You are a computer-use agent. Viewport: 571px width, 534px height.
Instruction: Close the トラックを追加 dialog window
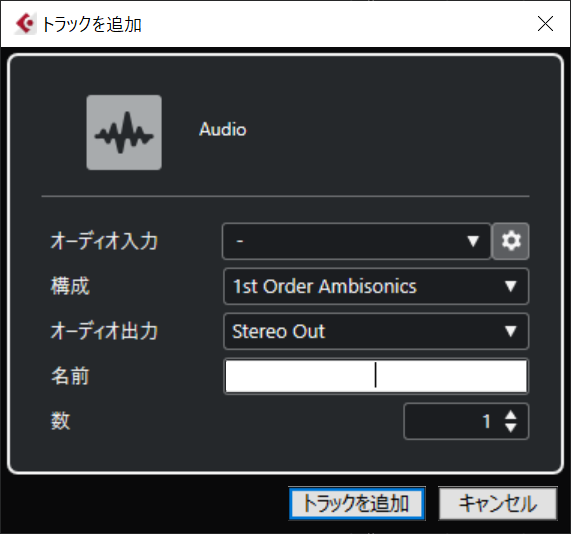click(545, 24)
